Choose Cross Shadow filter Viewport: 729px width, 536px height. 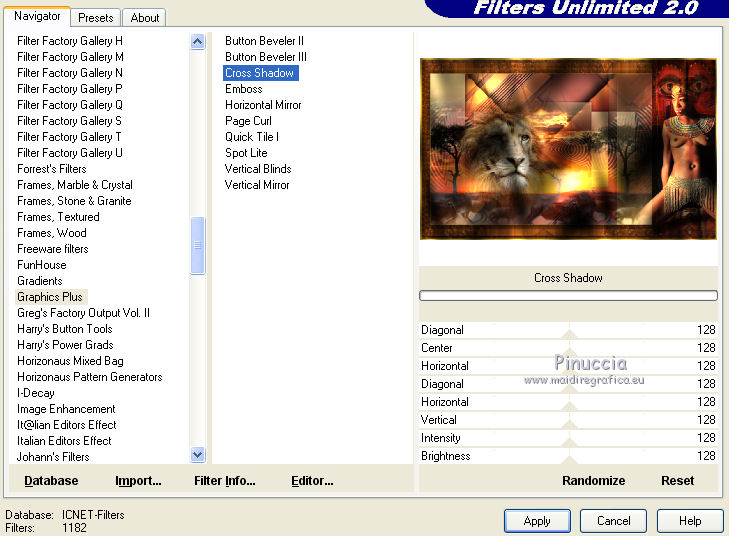tap(259, 73)
